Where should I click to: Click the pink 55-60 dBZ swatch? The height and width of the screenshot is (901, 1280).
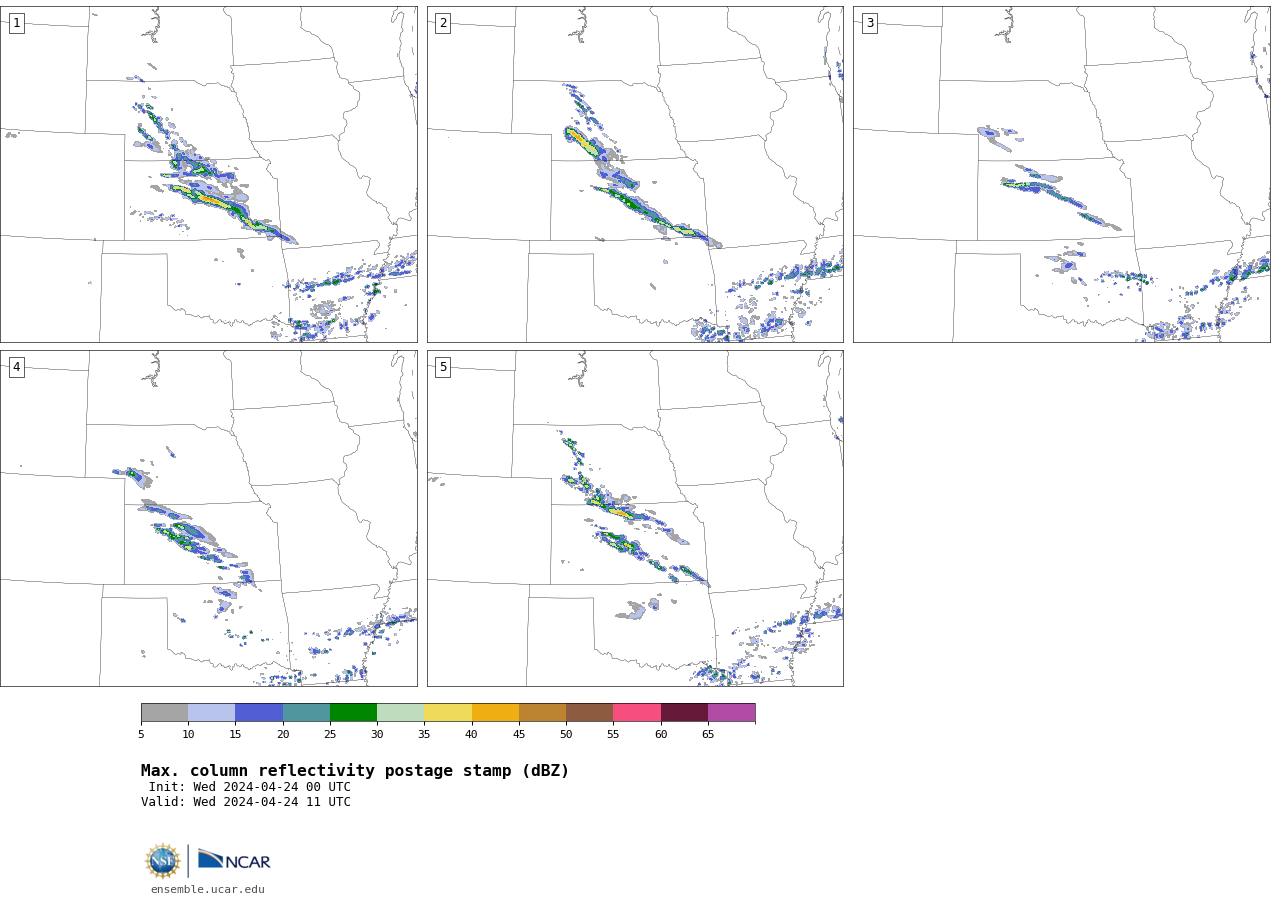click(637, 713)
